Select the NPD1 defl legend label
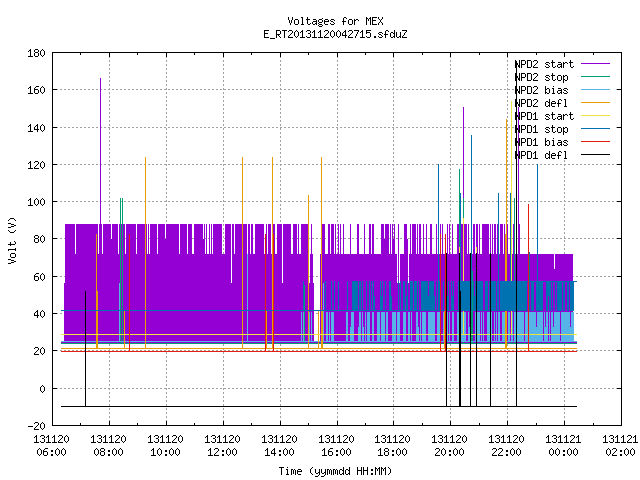640x480 pixels. tap(541, 155)
